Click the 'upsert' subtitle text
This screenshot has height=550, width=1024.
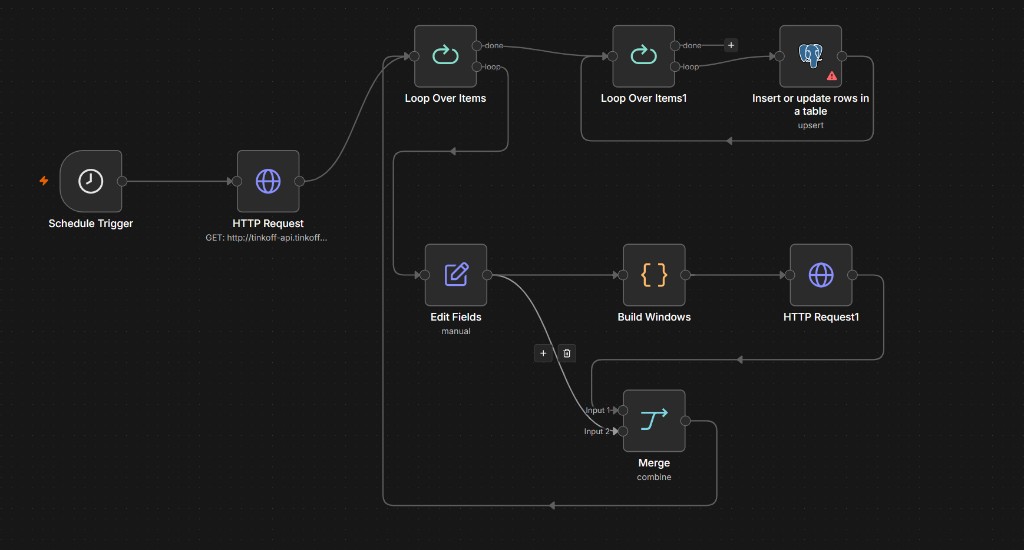coord(810,125)
